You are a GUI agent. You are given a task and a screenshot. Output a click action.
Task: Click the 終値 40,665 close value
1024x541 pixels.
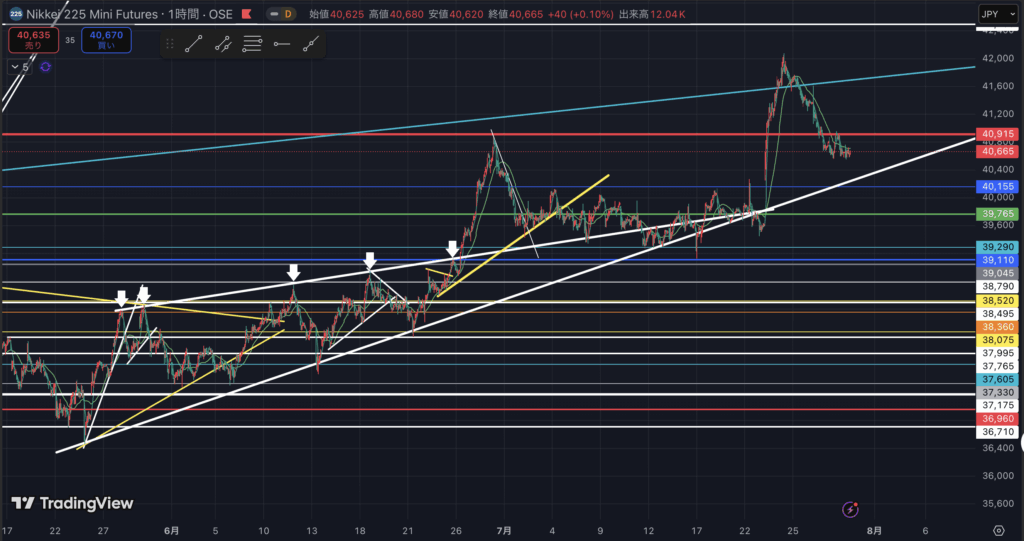coord(515,14)
